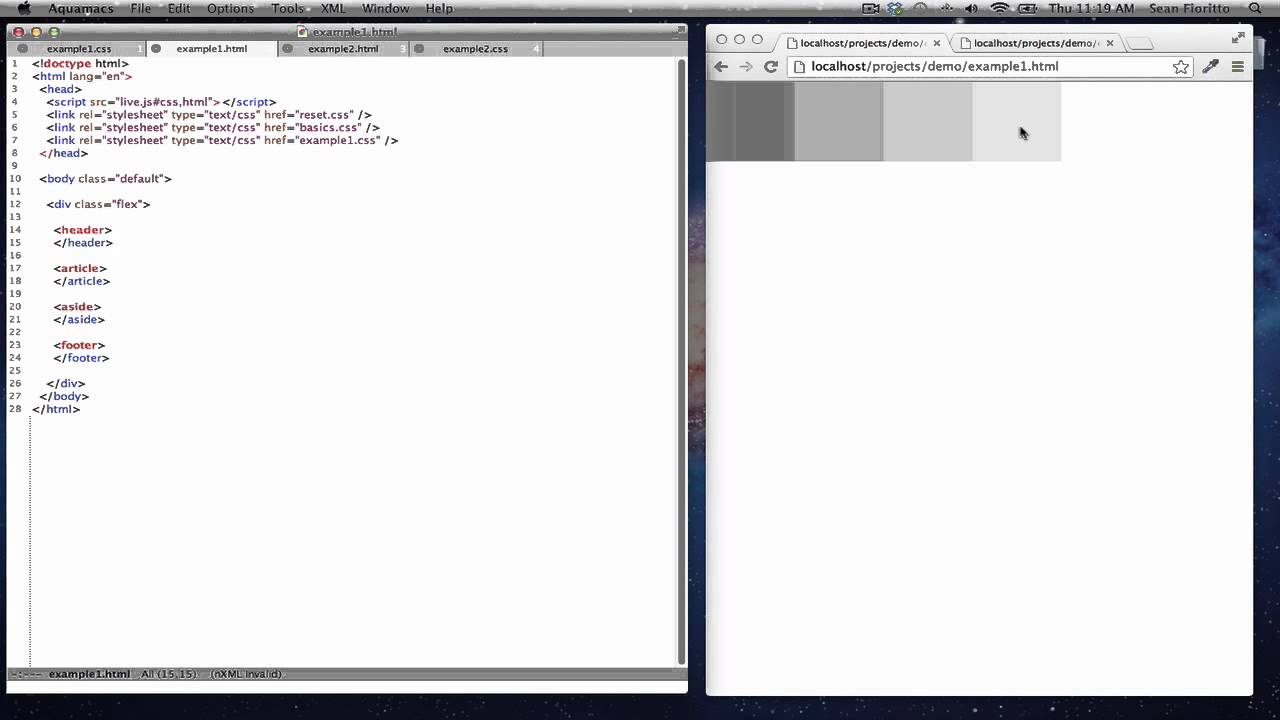1280x720 pixels.
Task: Select the first localhost browser tab
Action: point(862,43)
